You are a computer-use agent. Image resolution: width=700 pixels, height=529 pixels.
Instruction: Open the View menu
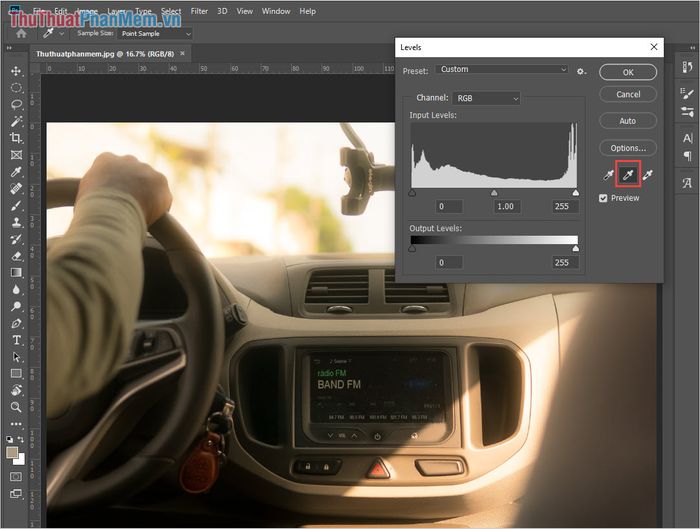click(245, 11)
